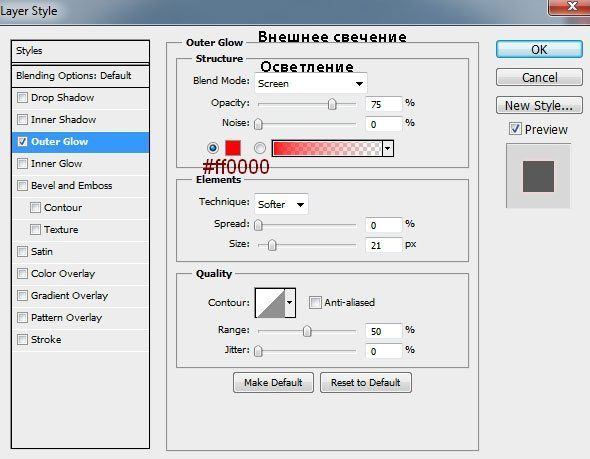Uncheck the Preview checkbox
Viewport: 590px width, 459px height.
[x=515, y=129]
